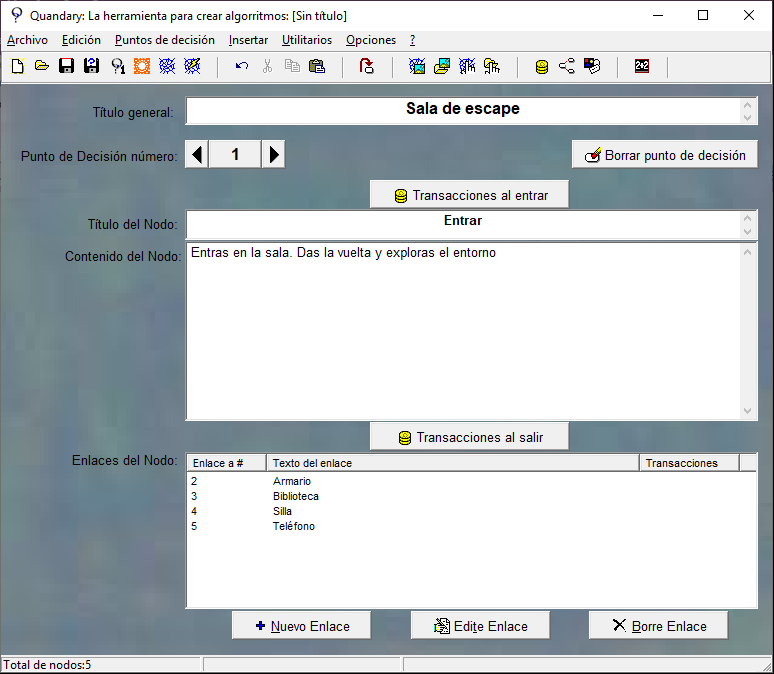Click the Undo arrow icon
The height and width of the screenshot is (674, 774).
242,67
